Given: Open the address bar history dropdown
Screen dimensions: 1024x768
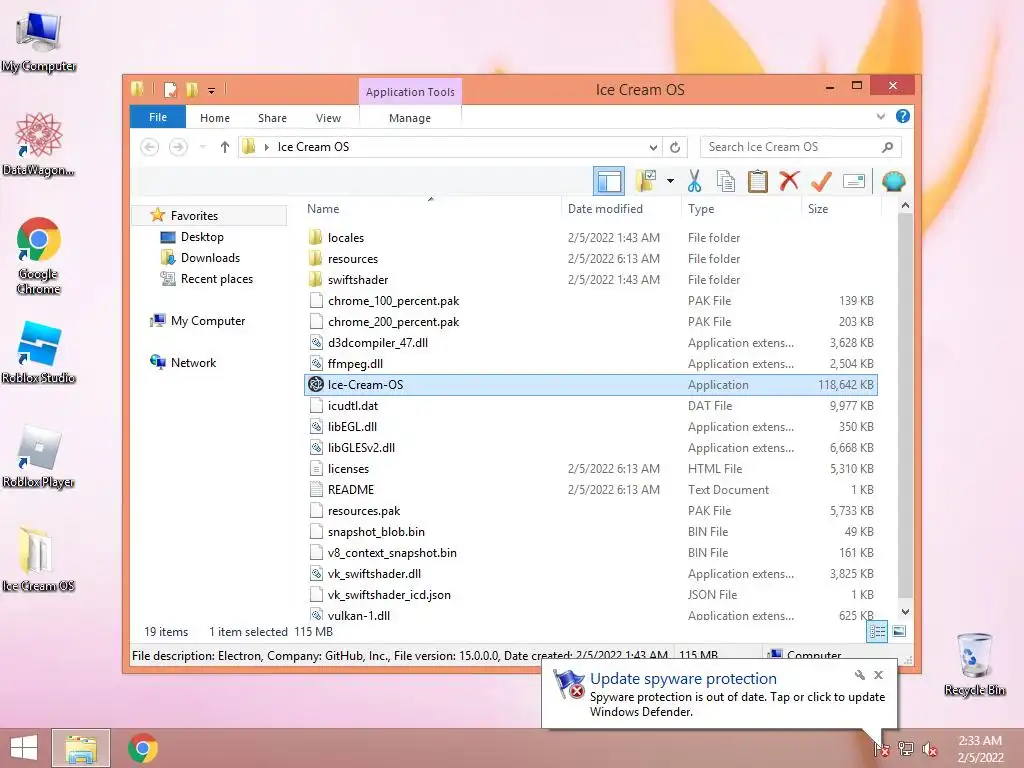Looking at the screenshot, I should pyautogui.click(x=653, y=147).
